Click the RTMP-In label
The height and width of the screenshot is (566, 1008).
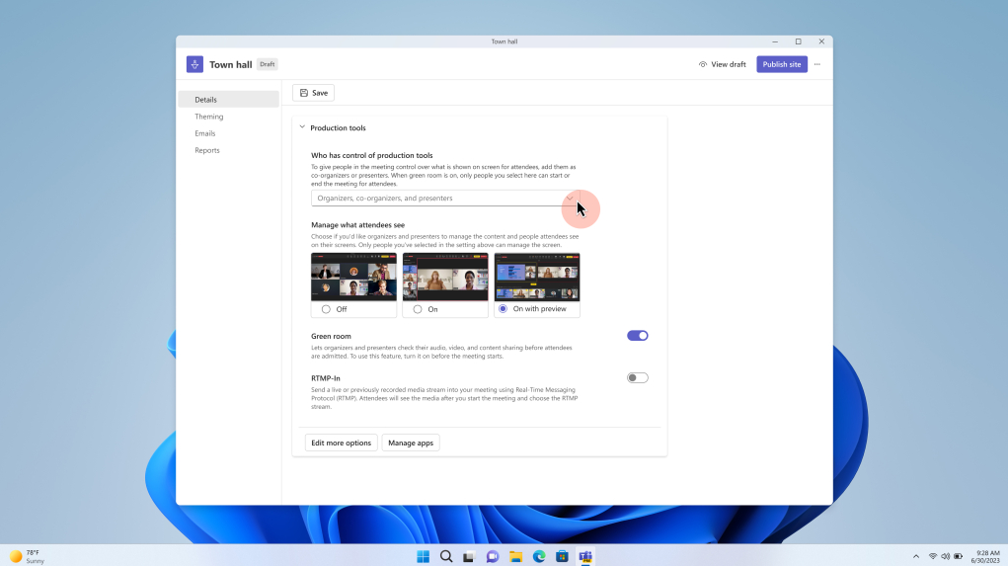[x=326, y=378]
